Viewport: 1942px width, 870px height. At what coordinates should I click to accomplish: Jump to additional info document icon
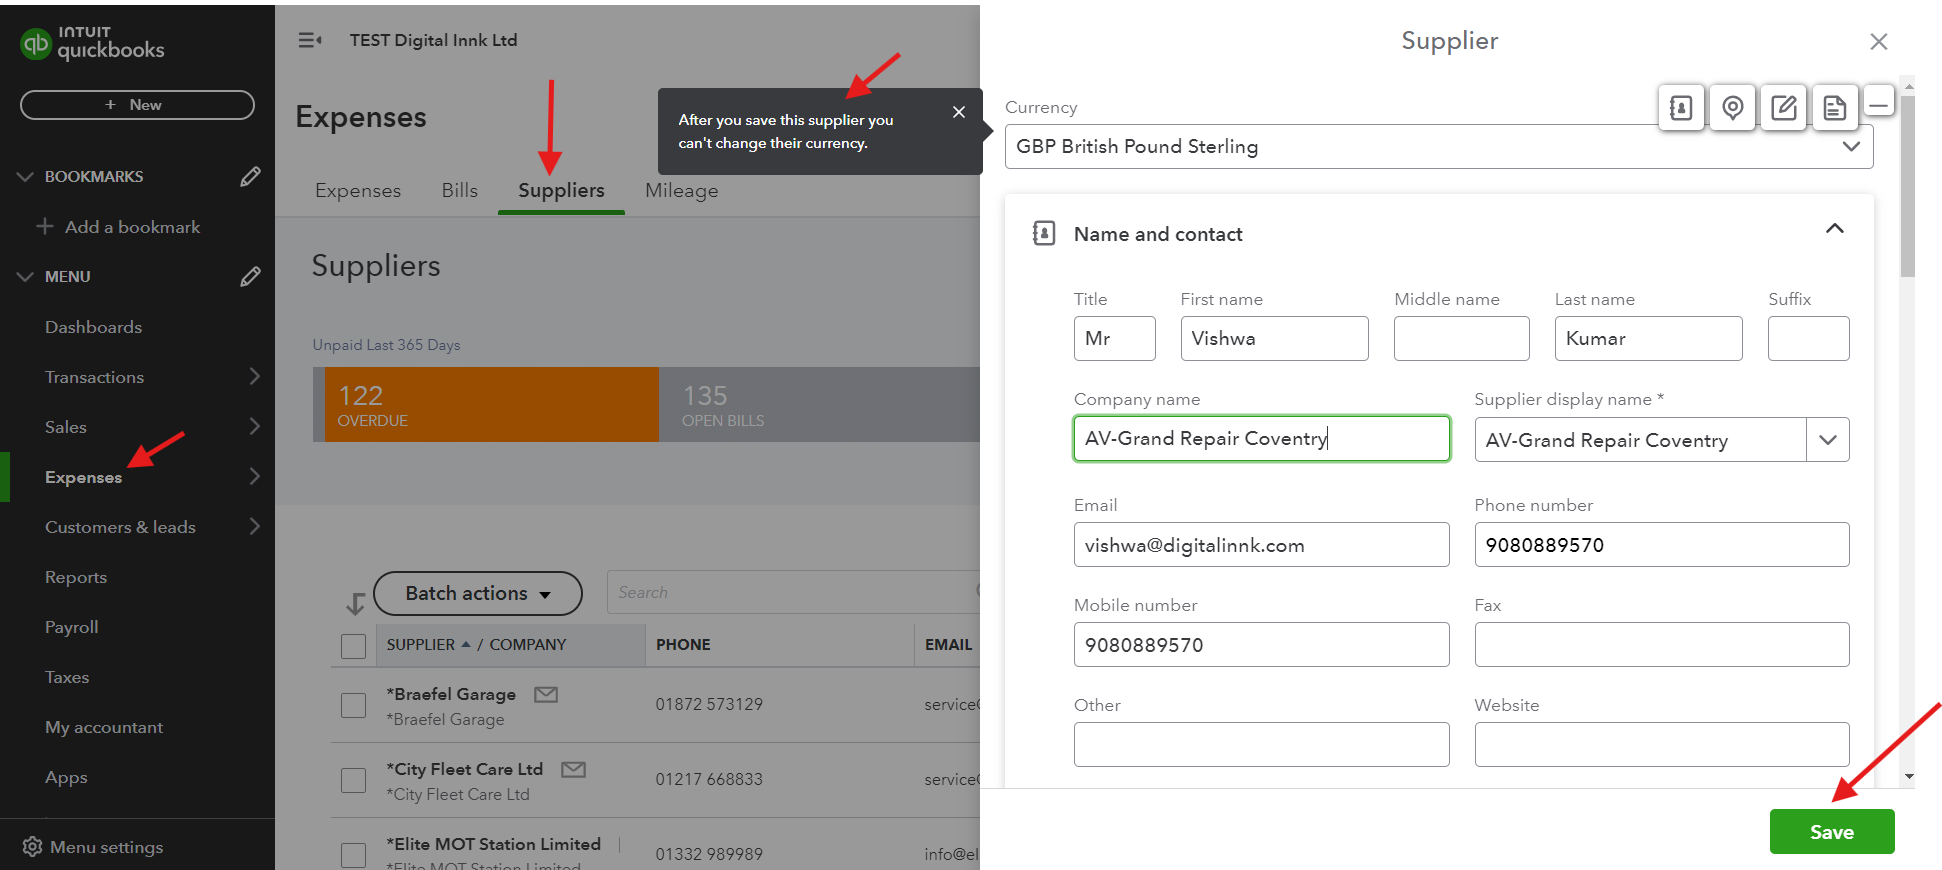[x=1835, y=107]
